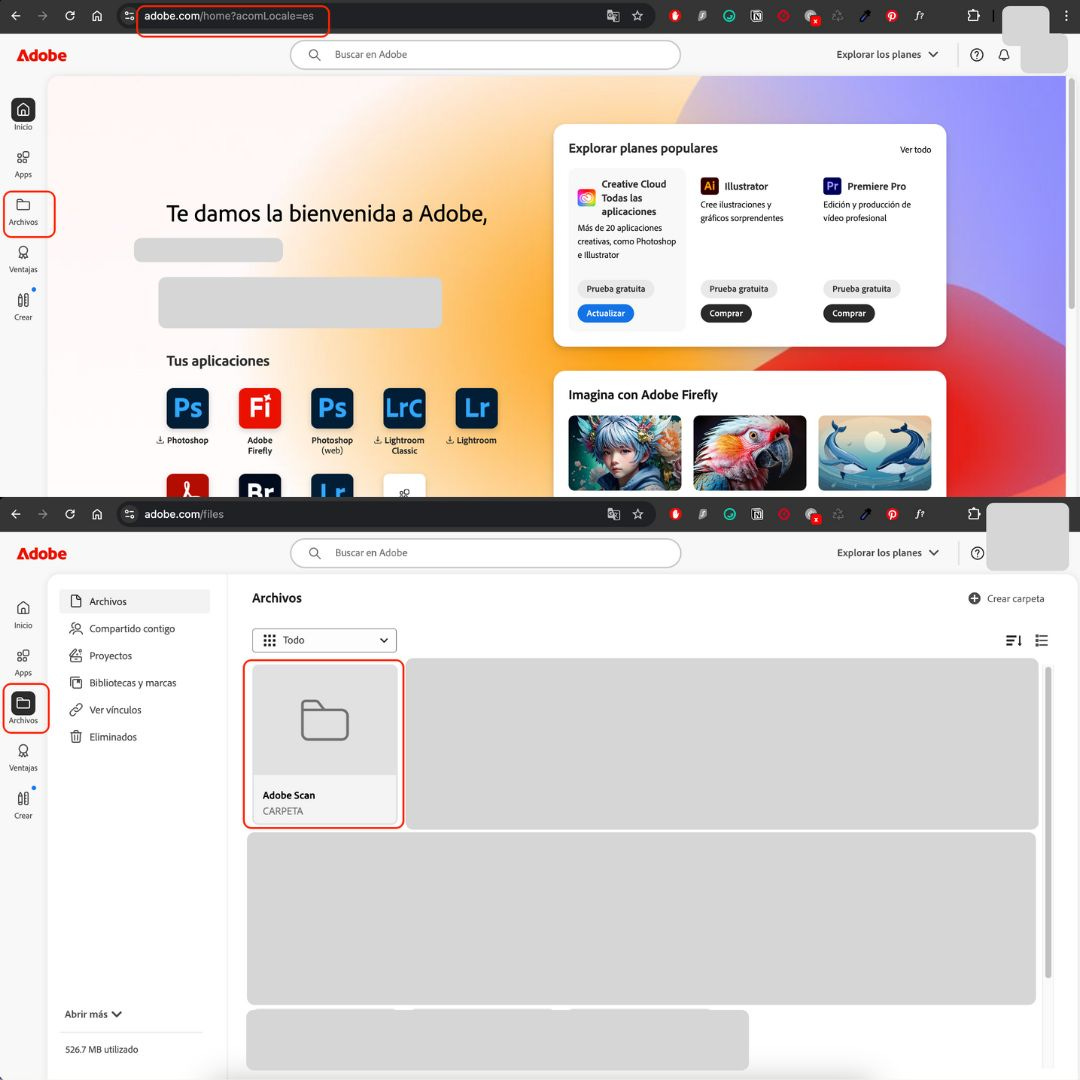
Task: Select Bibliotecas y marcas in the files panel
Action: 135,683
